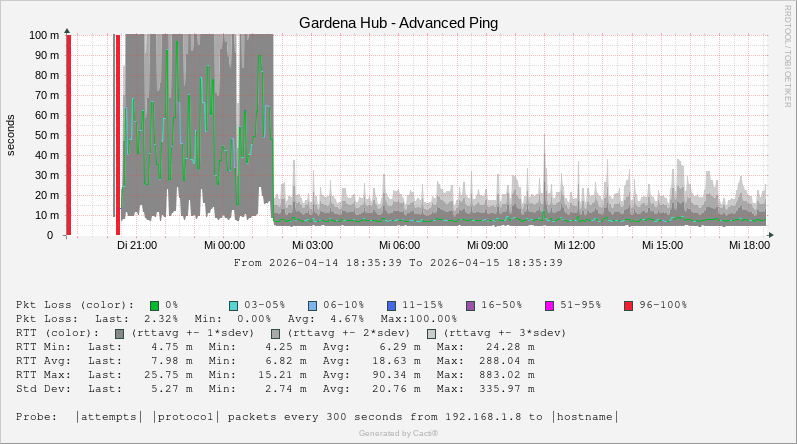Select the Di 21:00 time axis label
The image size is (797, 444).
136,245
